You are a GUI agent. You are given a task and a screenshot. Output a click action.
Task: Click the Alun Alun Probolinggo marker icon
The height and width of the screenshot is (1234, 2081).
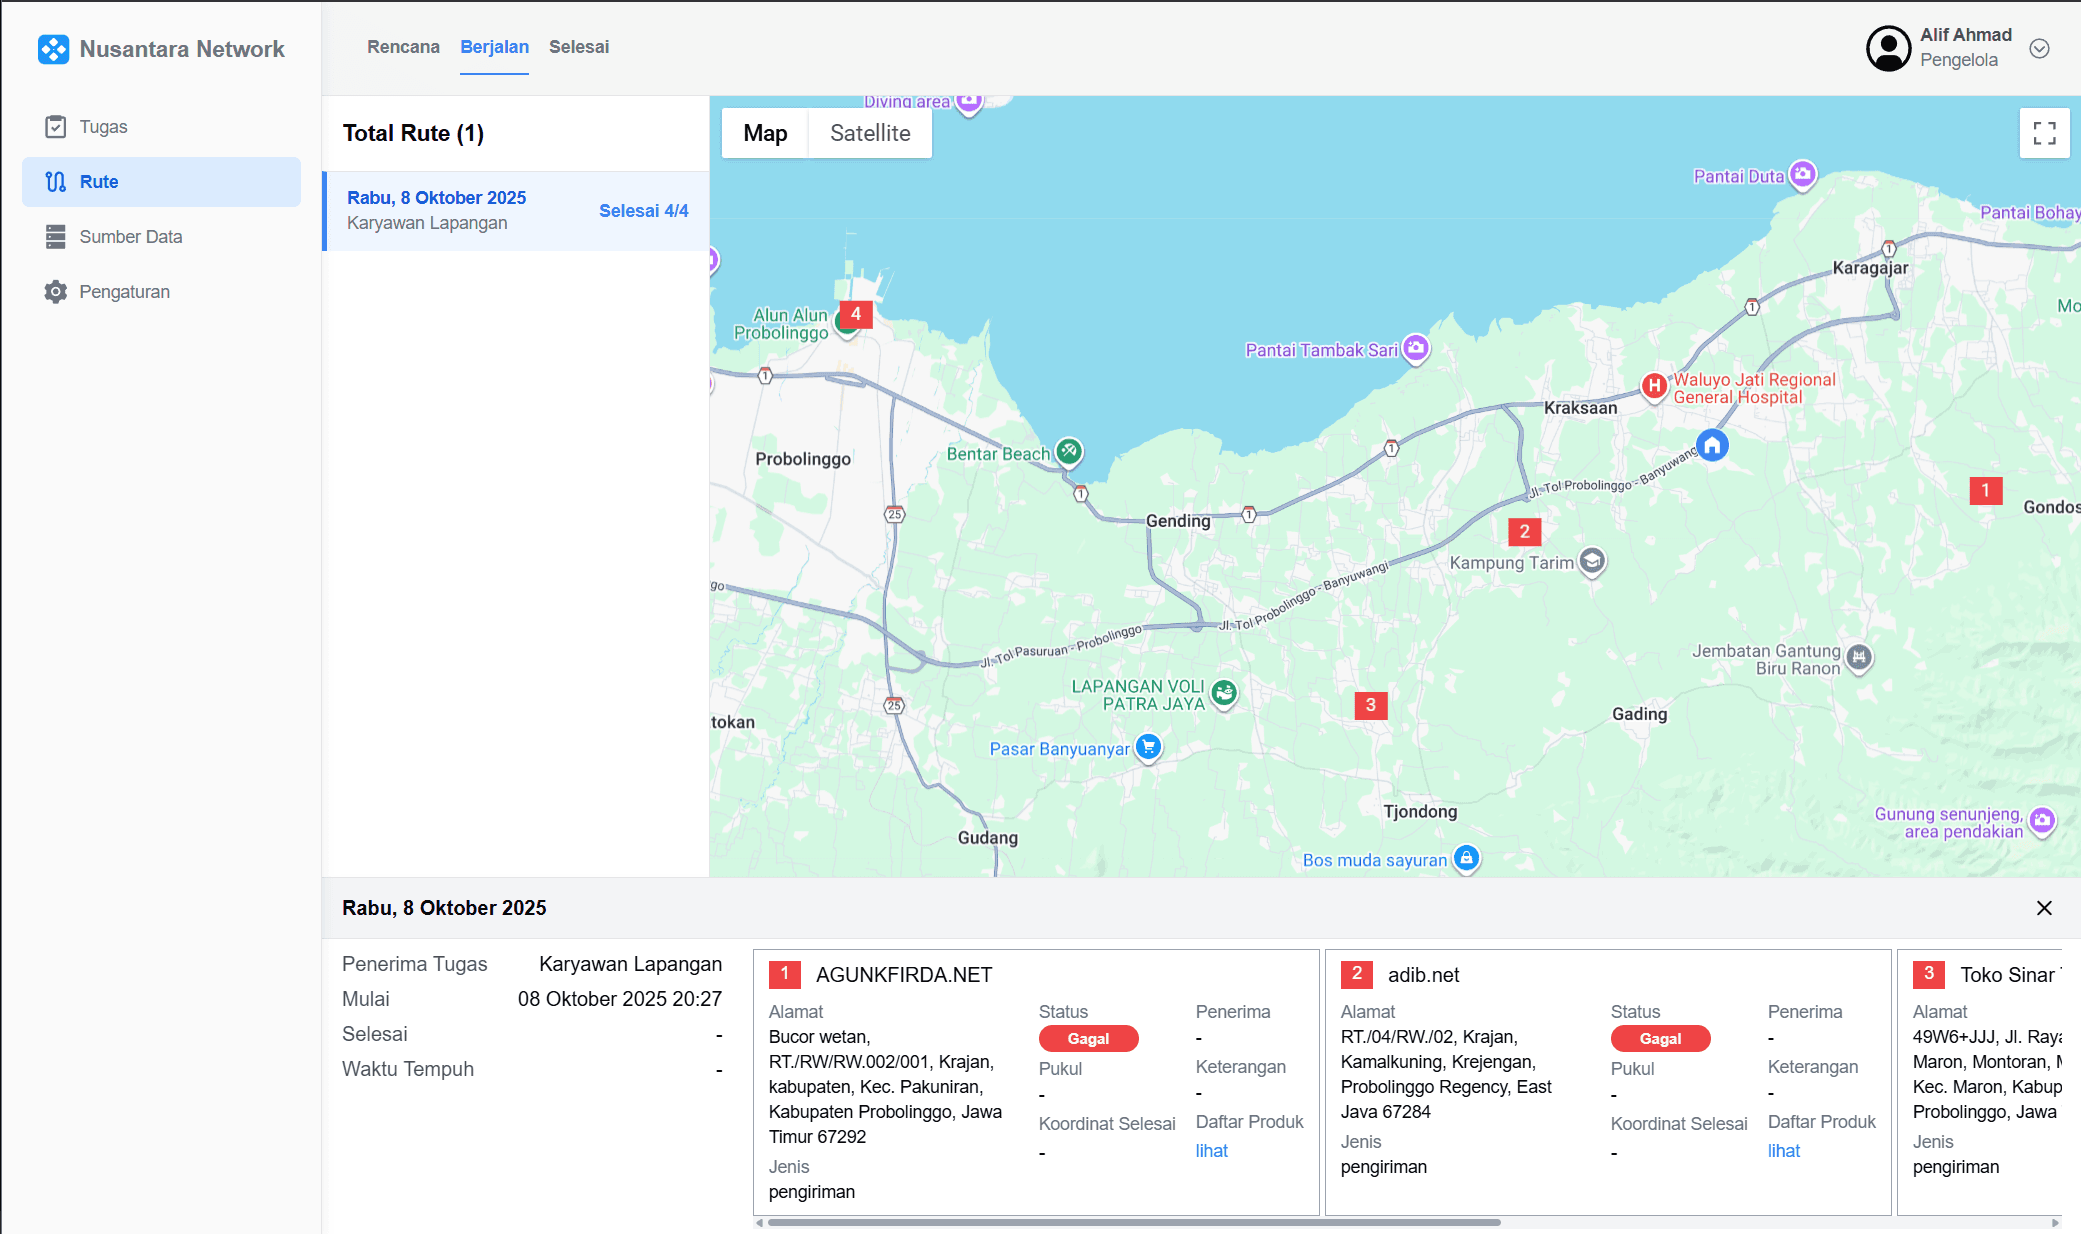click(x=843, y=326)
